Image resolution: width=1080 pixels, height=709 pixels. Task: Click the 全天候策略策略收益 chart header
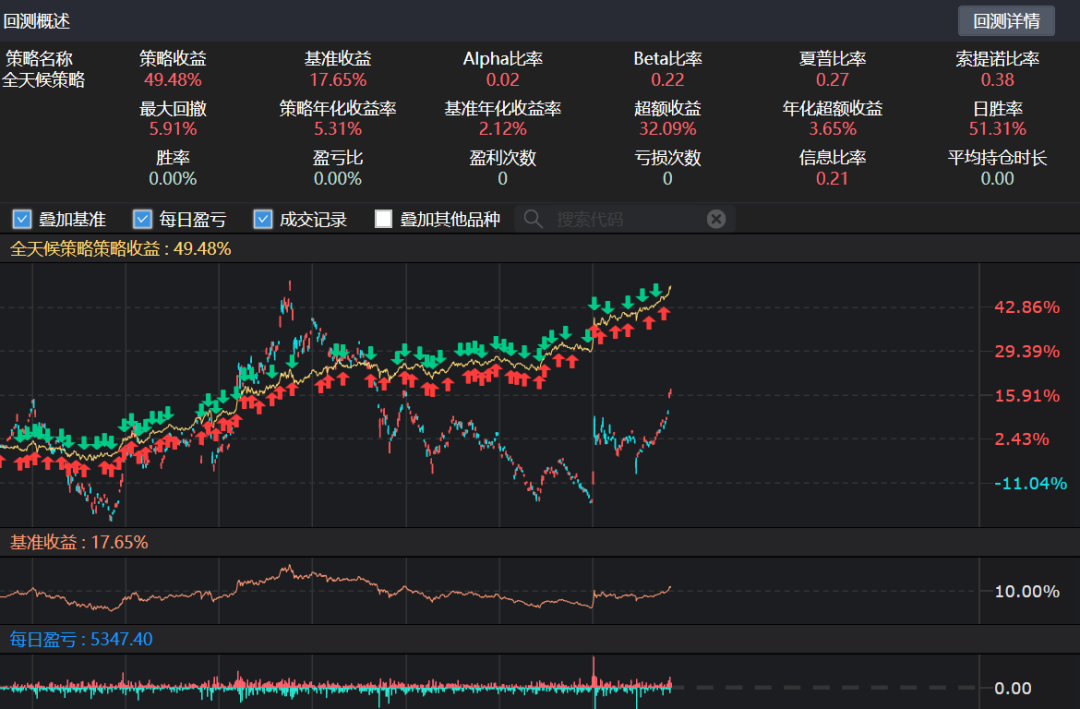(120, 248)
